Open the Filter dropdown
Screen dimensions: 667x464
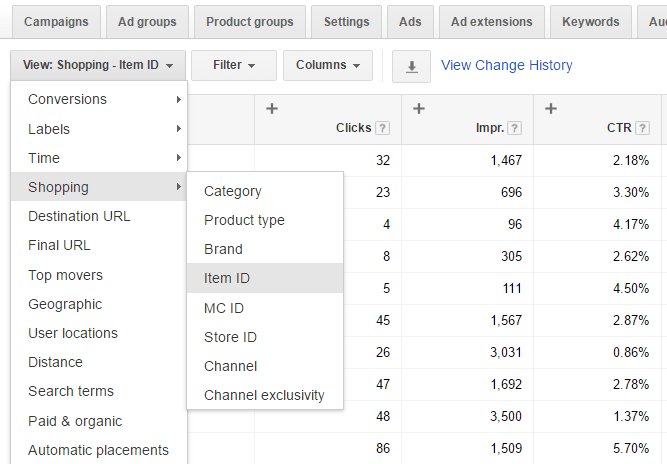pyautogui.click(x=233, y=66)
